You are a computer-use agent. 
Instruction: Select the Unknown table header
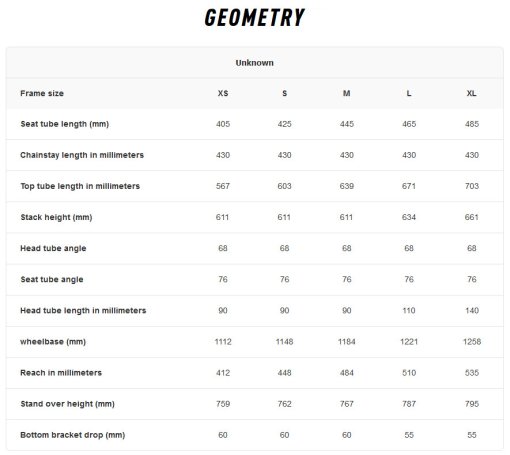point(255,63)
